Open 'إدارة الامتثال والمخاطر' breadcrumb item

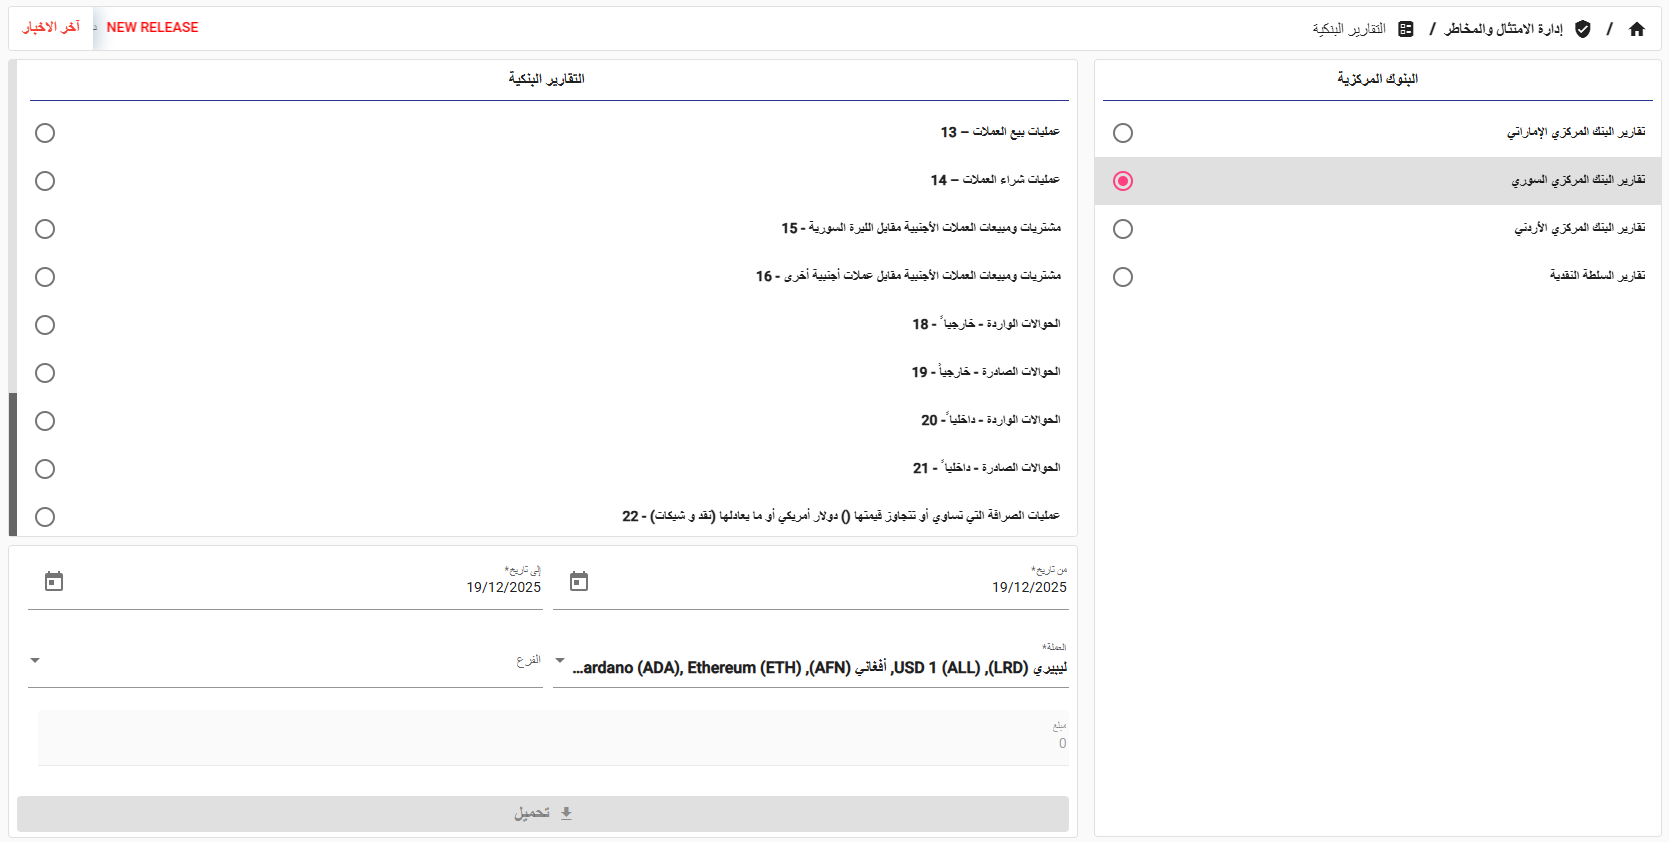click(x=1502, y=29)
